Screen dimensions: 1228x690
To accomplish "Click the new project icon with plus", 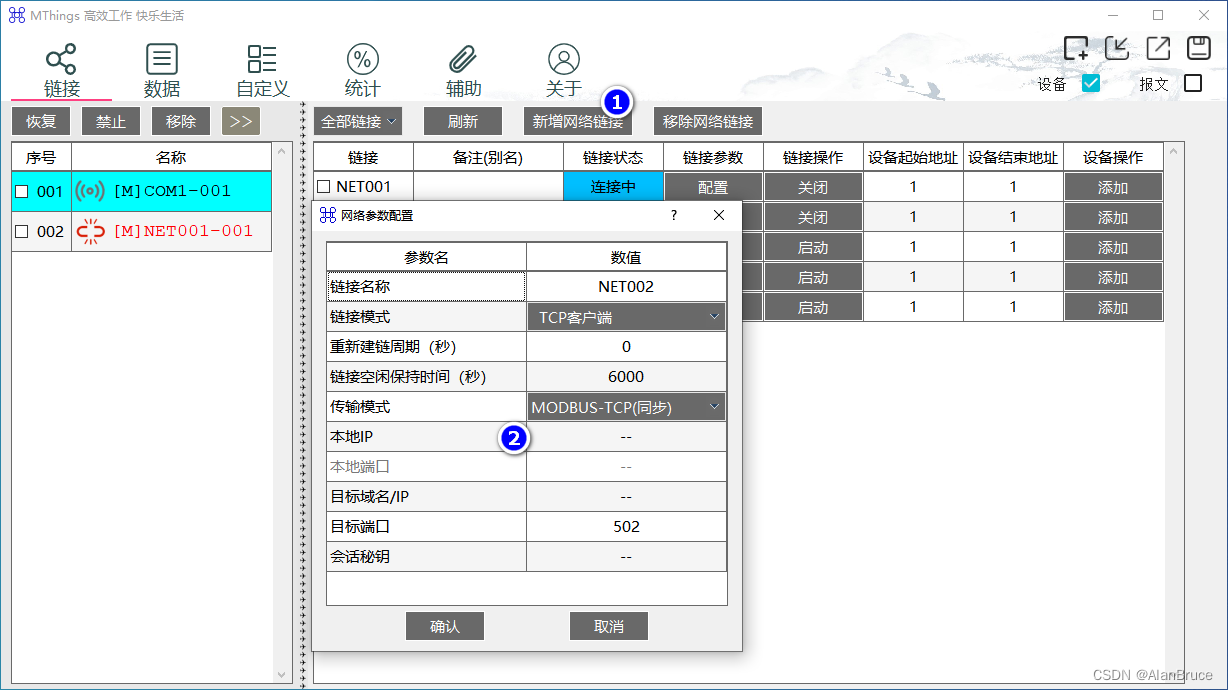I will 1076,48.
